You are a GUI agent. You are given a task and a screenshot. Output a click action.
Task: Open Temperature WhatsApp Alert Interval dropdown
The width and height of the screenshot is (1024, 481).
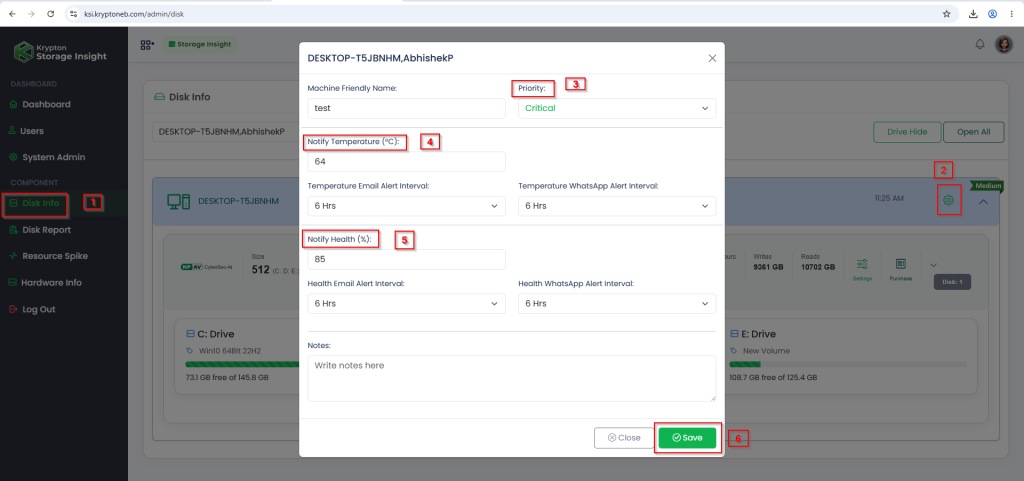coord(617,206)
